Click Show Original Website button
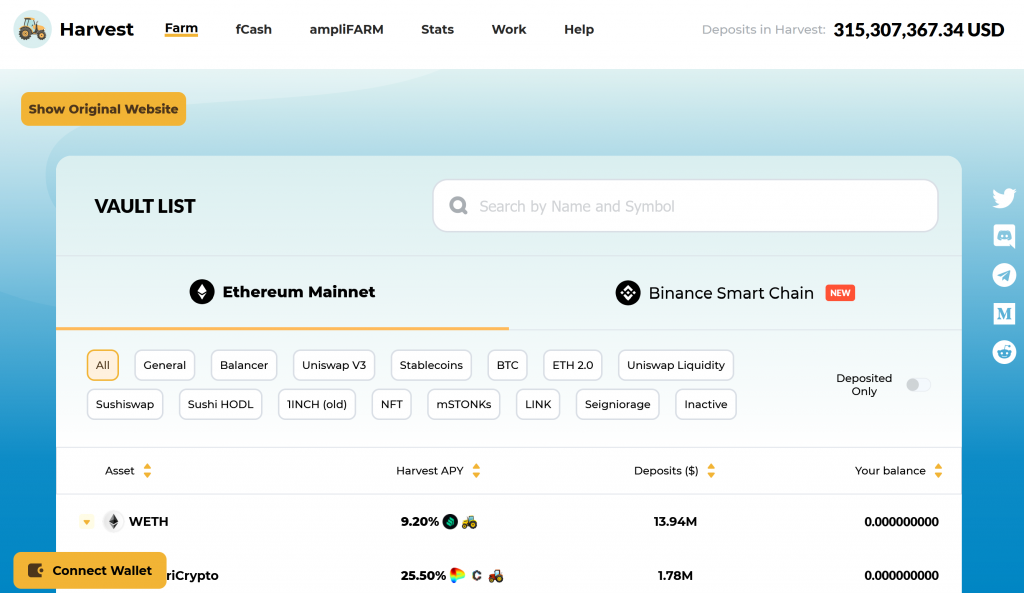This screenshot has height=593, width=1024. pos(103,109)
